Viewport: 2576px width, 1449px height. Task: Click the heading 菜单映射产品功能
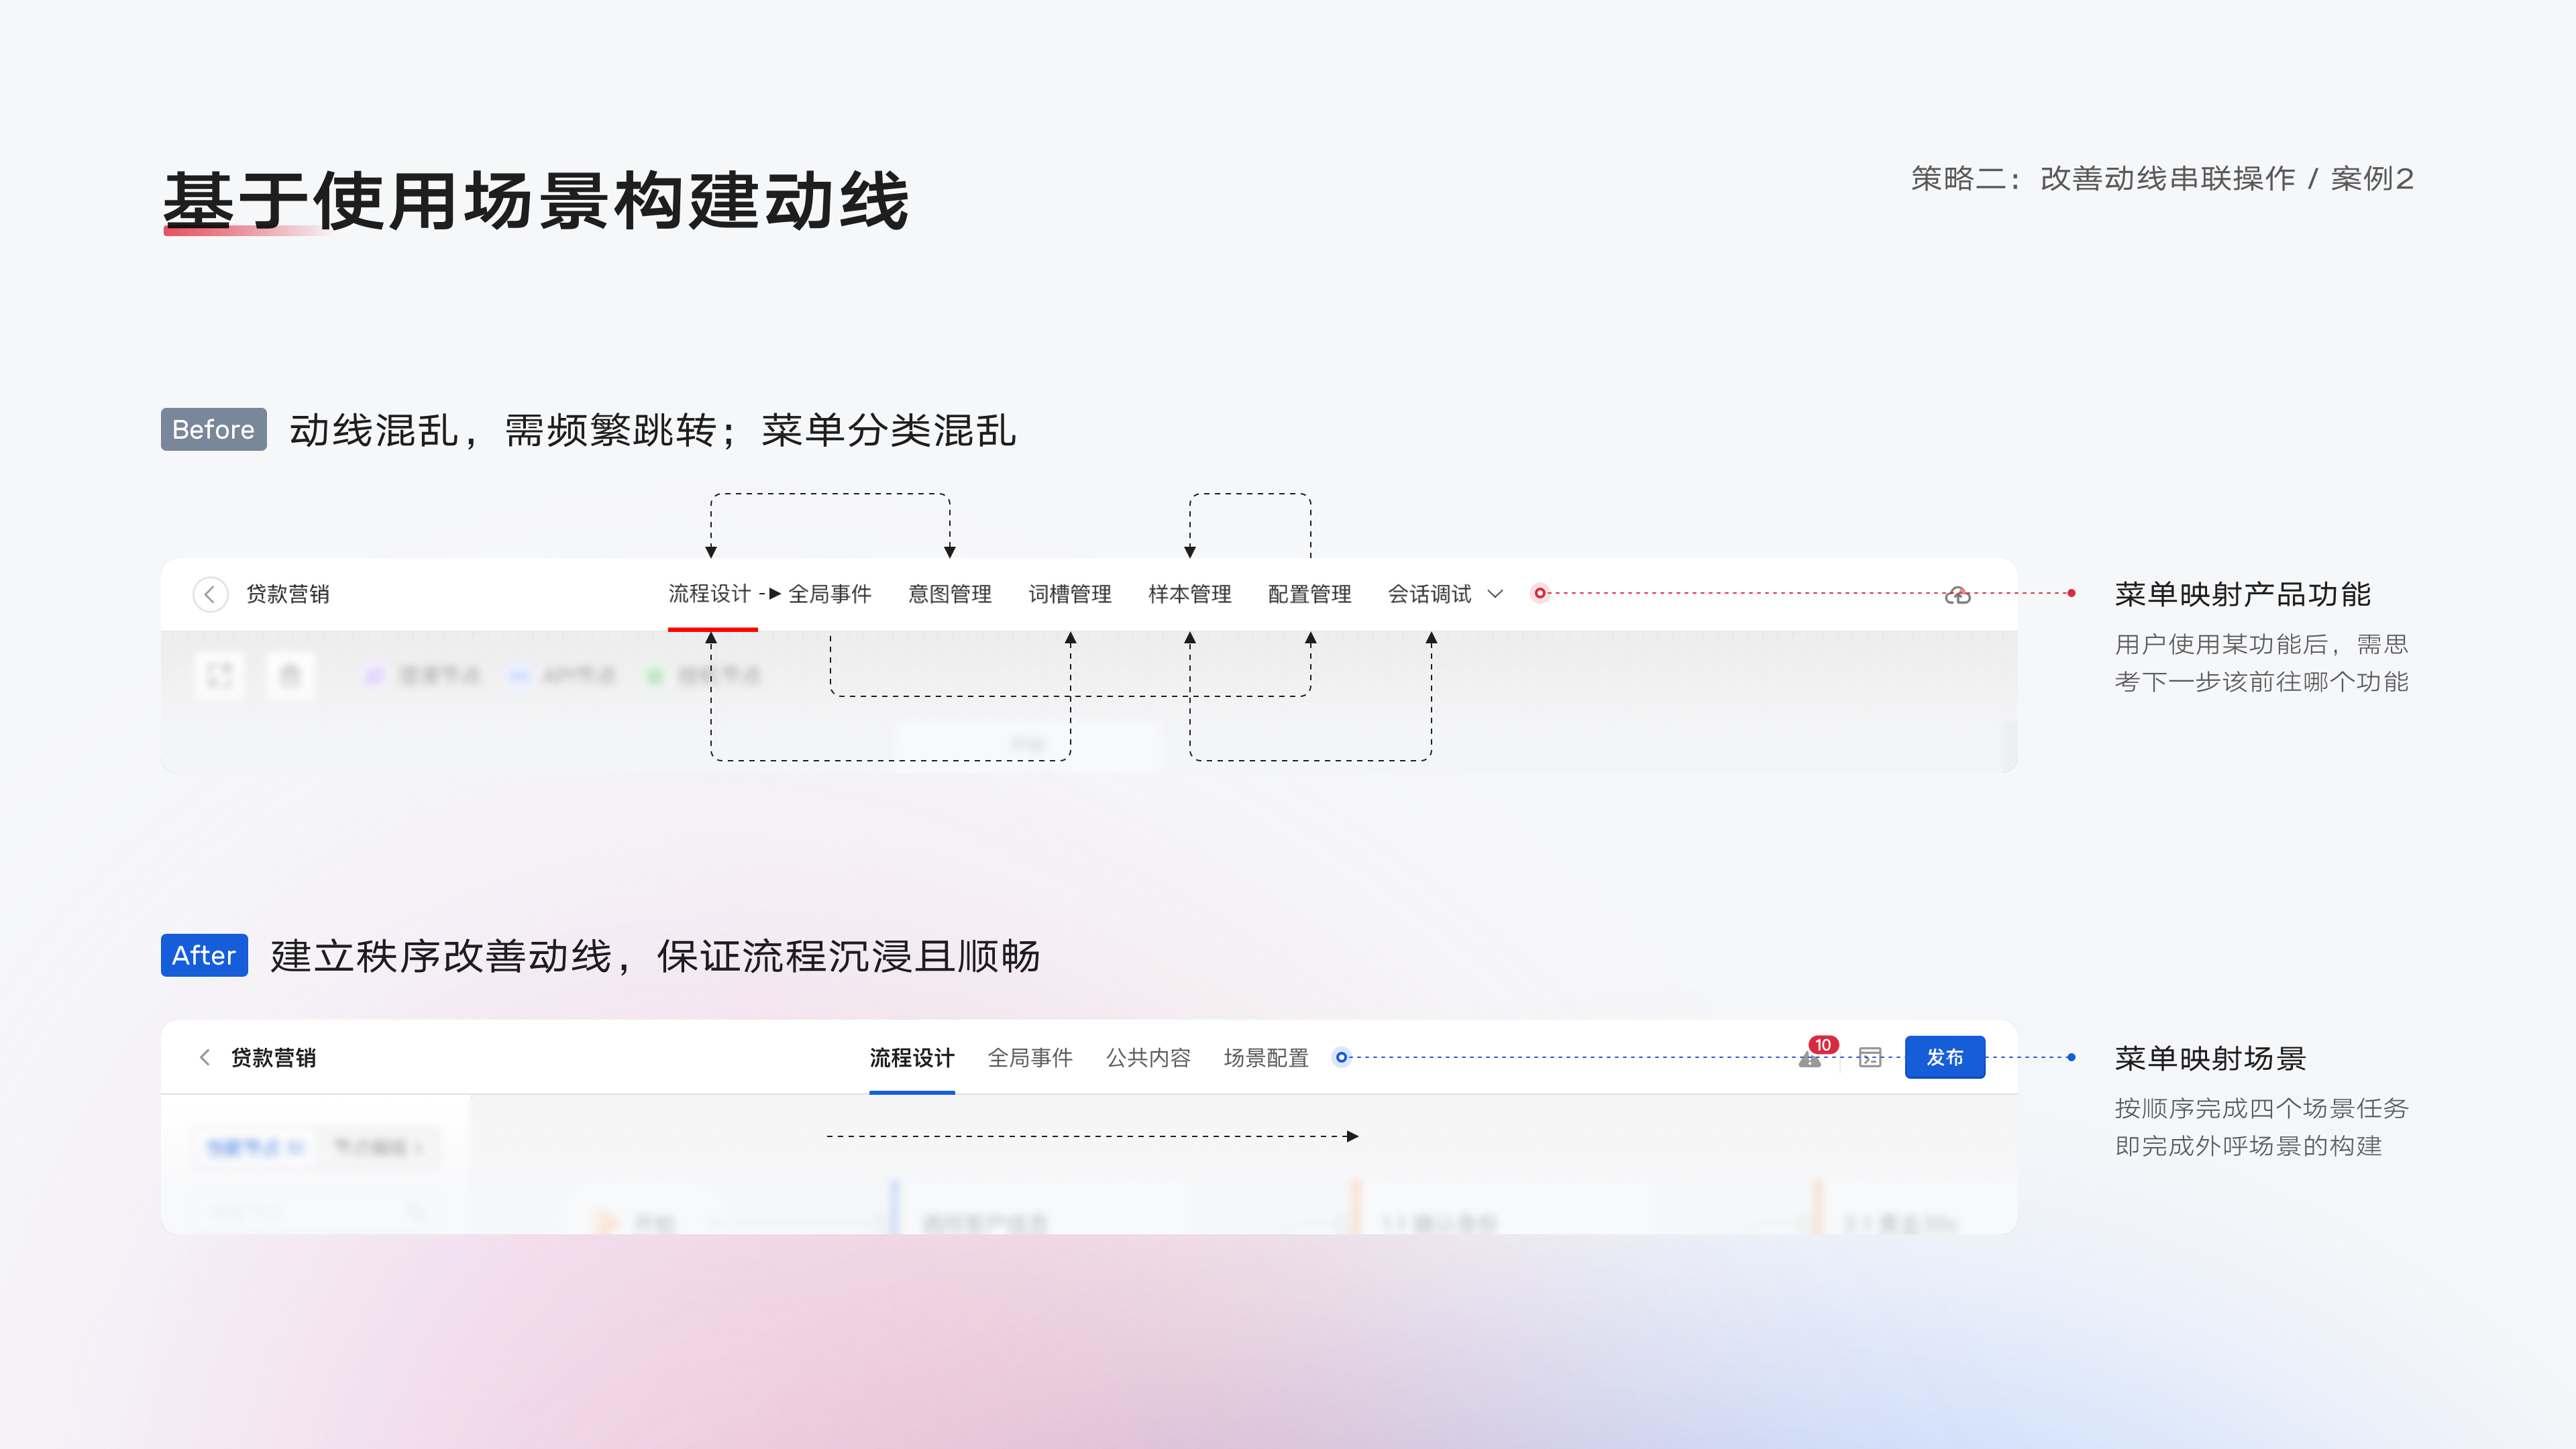2243,595
